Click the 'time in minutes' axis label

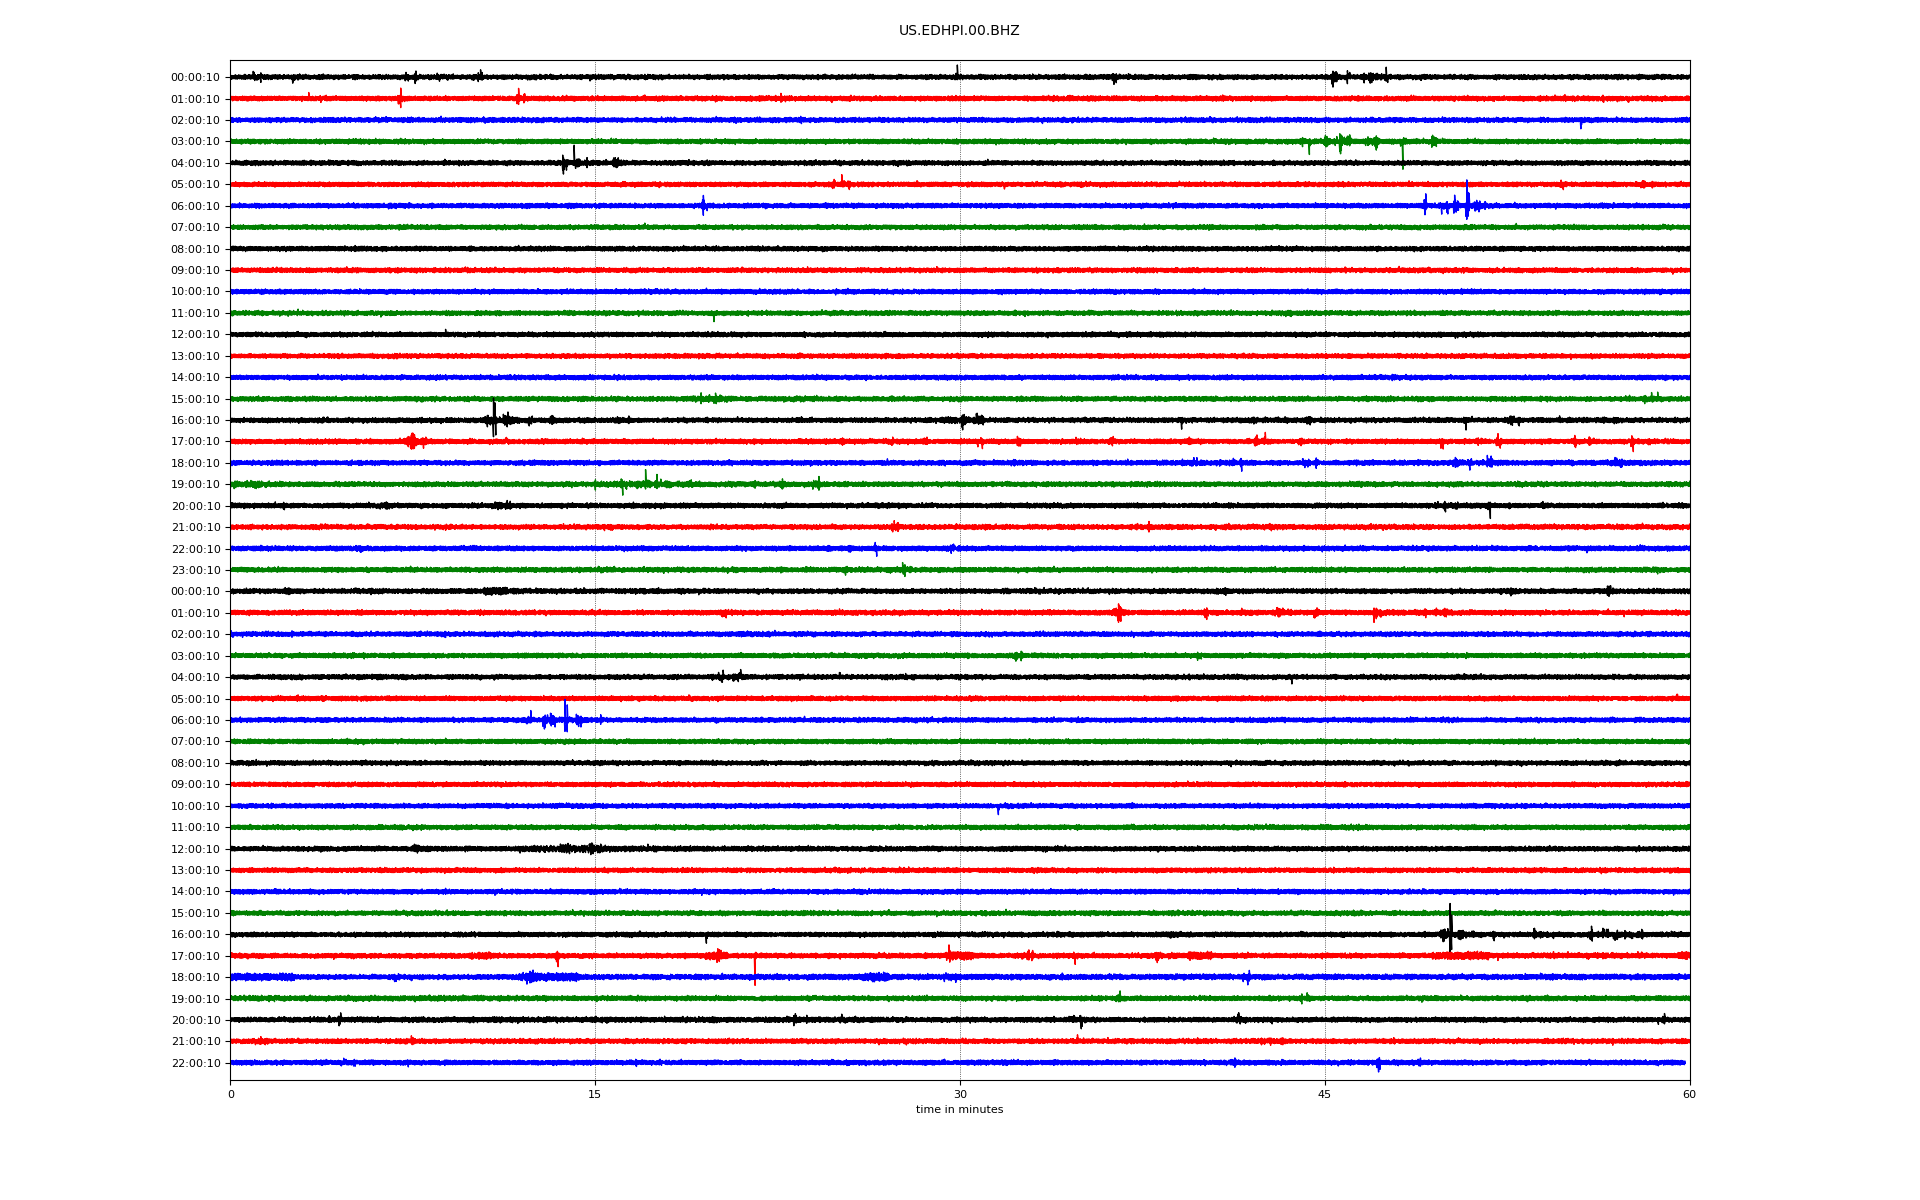[958, 1109]
